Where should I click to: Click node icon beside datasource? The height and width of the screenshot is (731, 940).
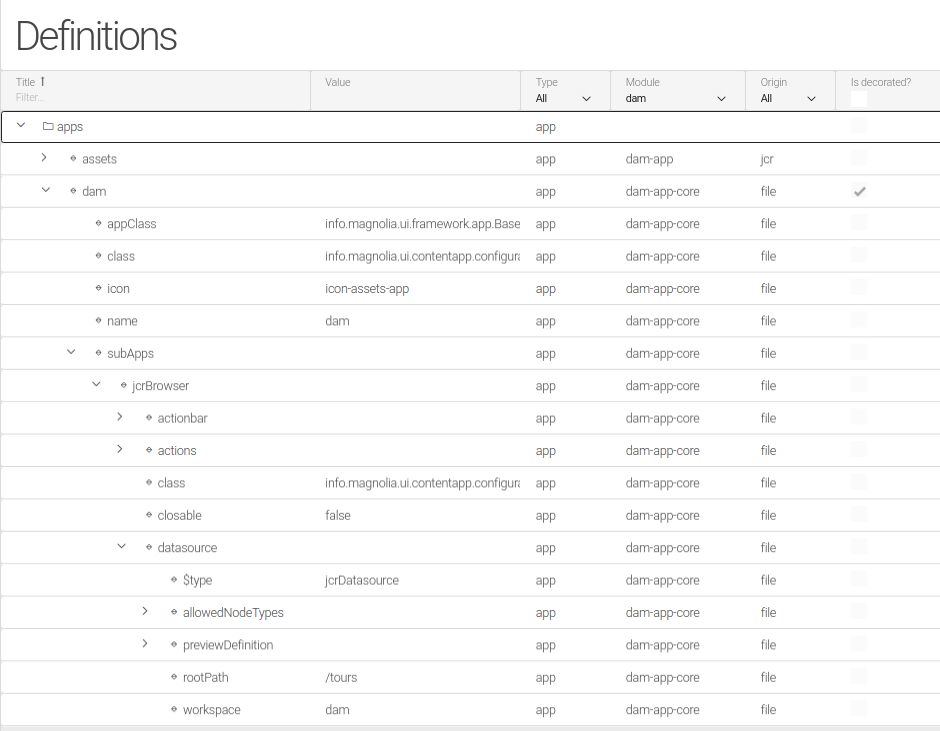point(149,548)
